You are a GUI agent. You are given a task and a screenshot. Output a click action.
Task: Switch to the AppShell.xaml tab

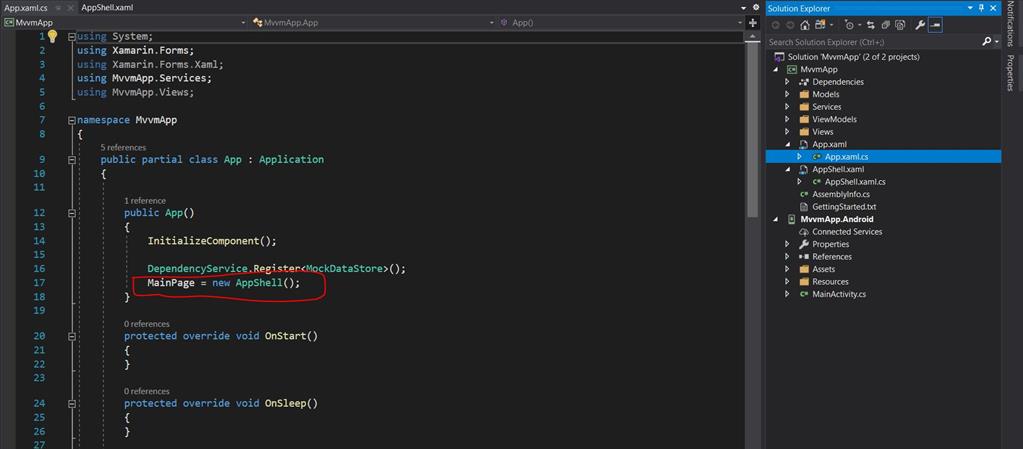pyautogui.click(x=107, y=8)
